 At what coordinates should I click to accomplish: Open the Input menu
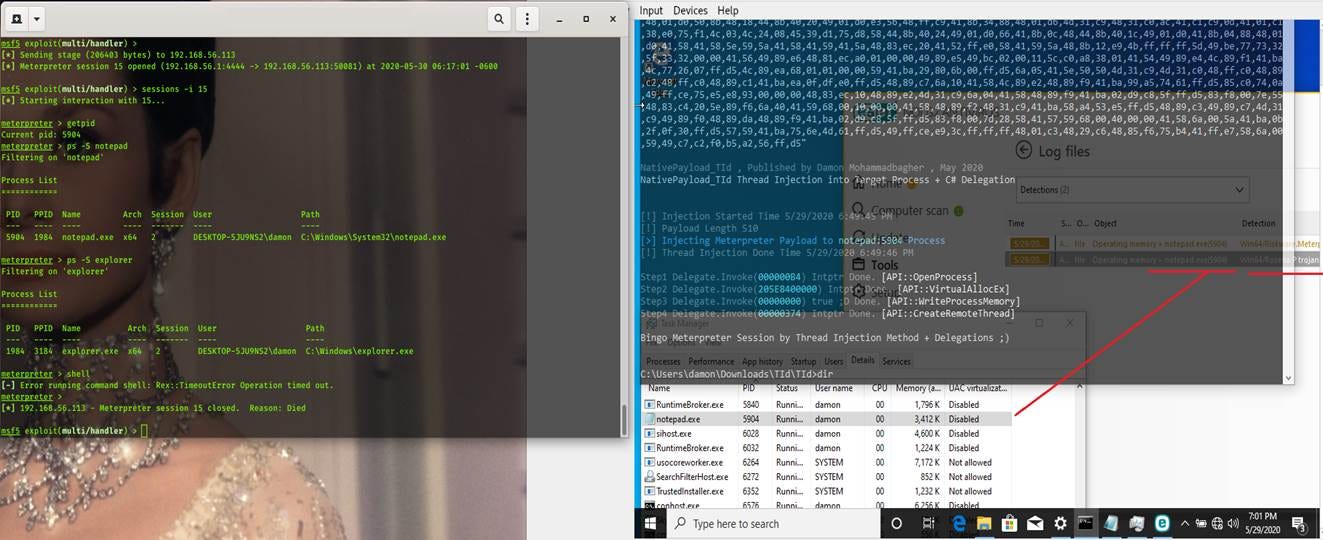click(x=651, y=10)
